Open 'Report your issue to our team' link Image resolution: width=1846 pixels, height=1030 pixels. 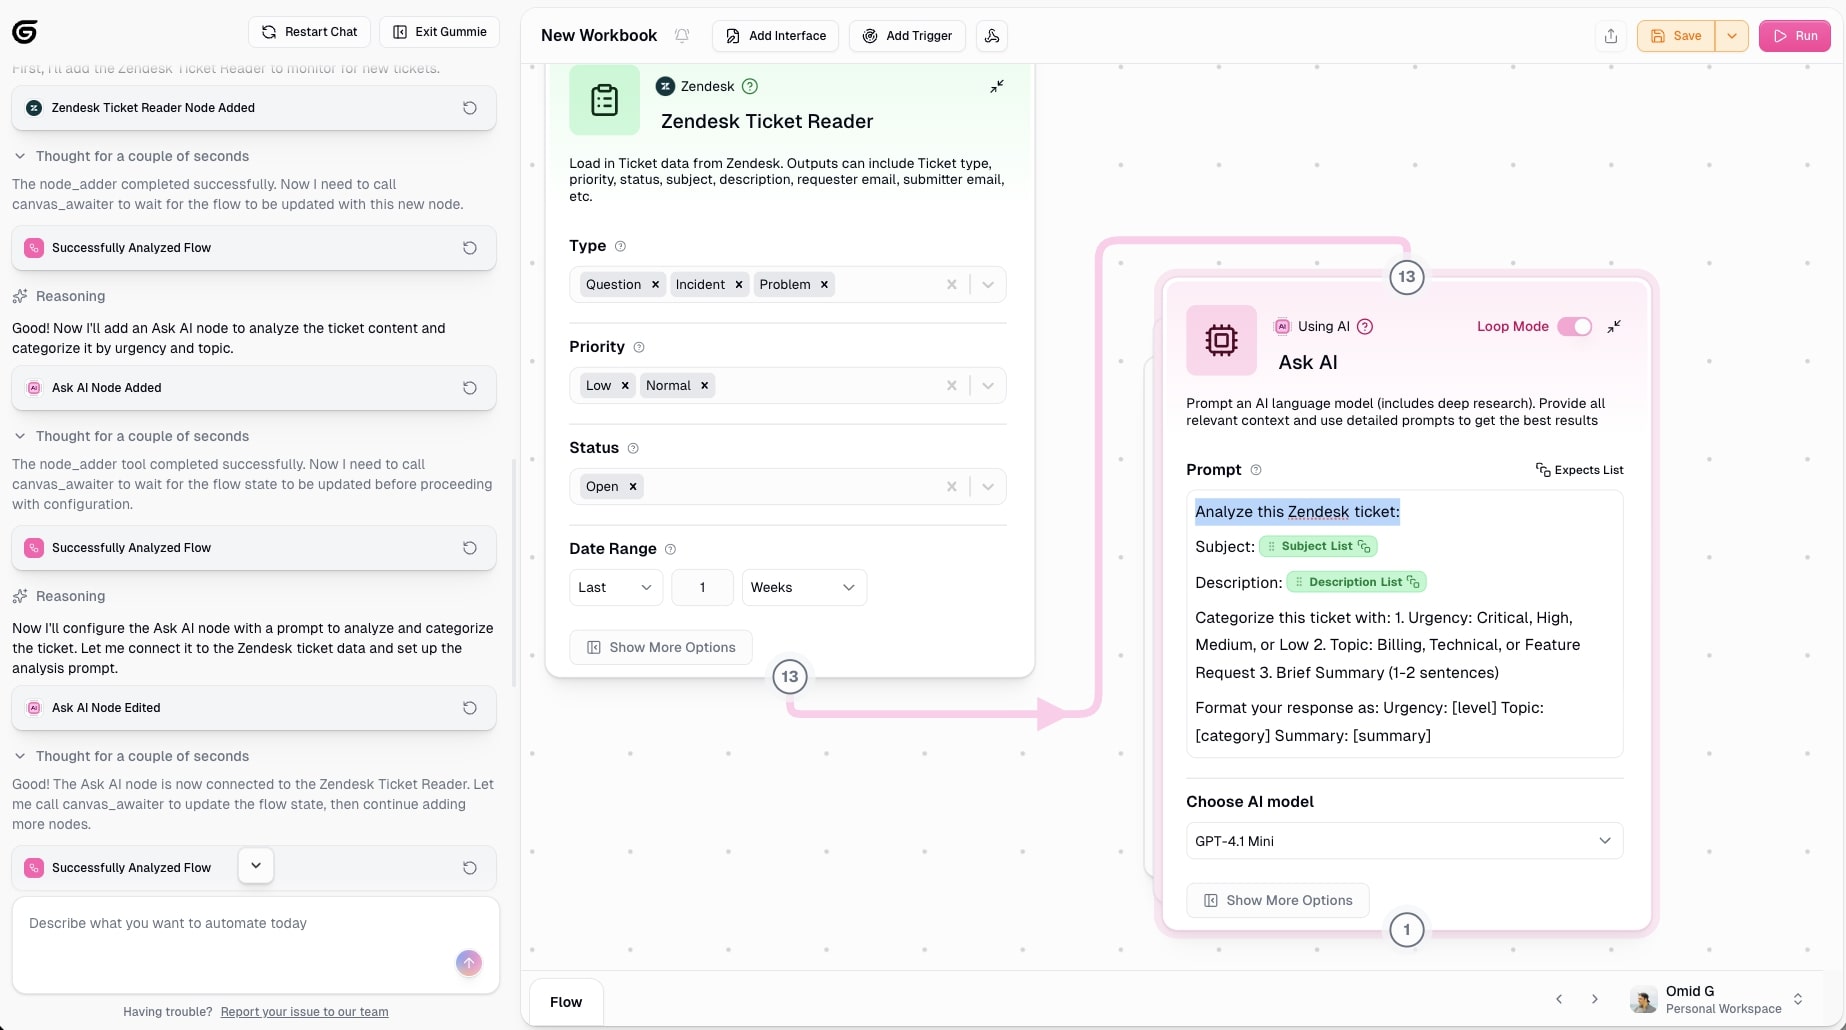point(305,1012)
